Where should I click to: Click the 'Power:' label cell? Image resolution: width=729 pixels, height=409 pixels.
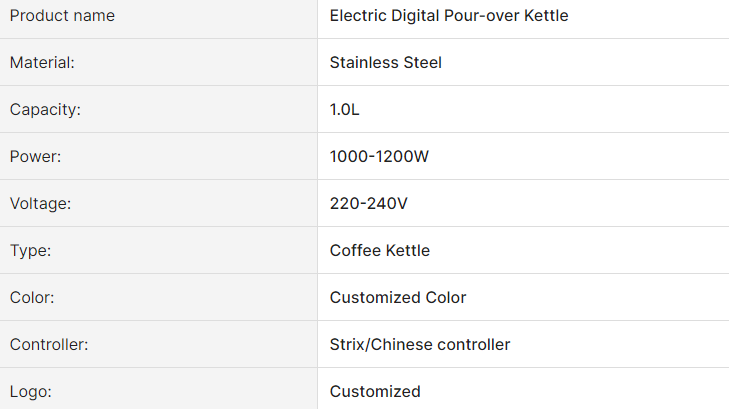pyautogui.click(x=36, y=157)
